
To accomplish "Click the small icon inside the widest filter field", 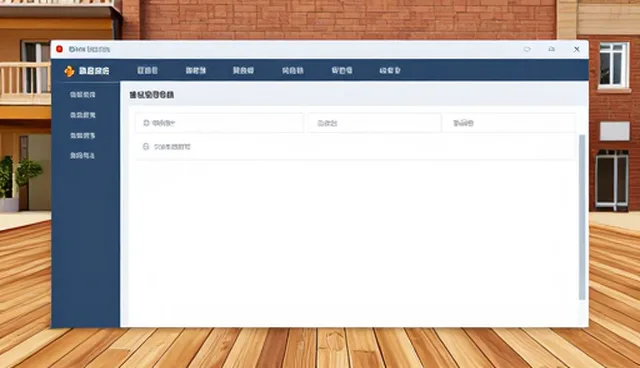I will (x=146, y=123).
